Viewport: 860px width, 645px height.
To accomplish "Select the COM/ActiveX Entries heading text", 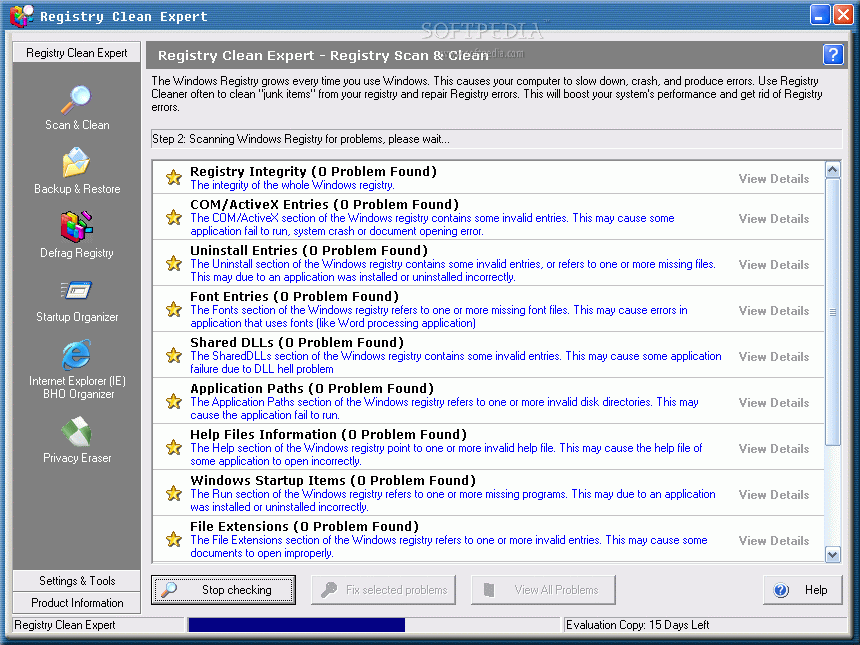I will (x=324, y=205).
